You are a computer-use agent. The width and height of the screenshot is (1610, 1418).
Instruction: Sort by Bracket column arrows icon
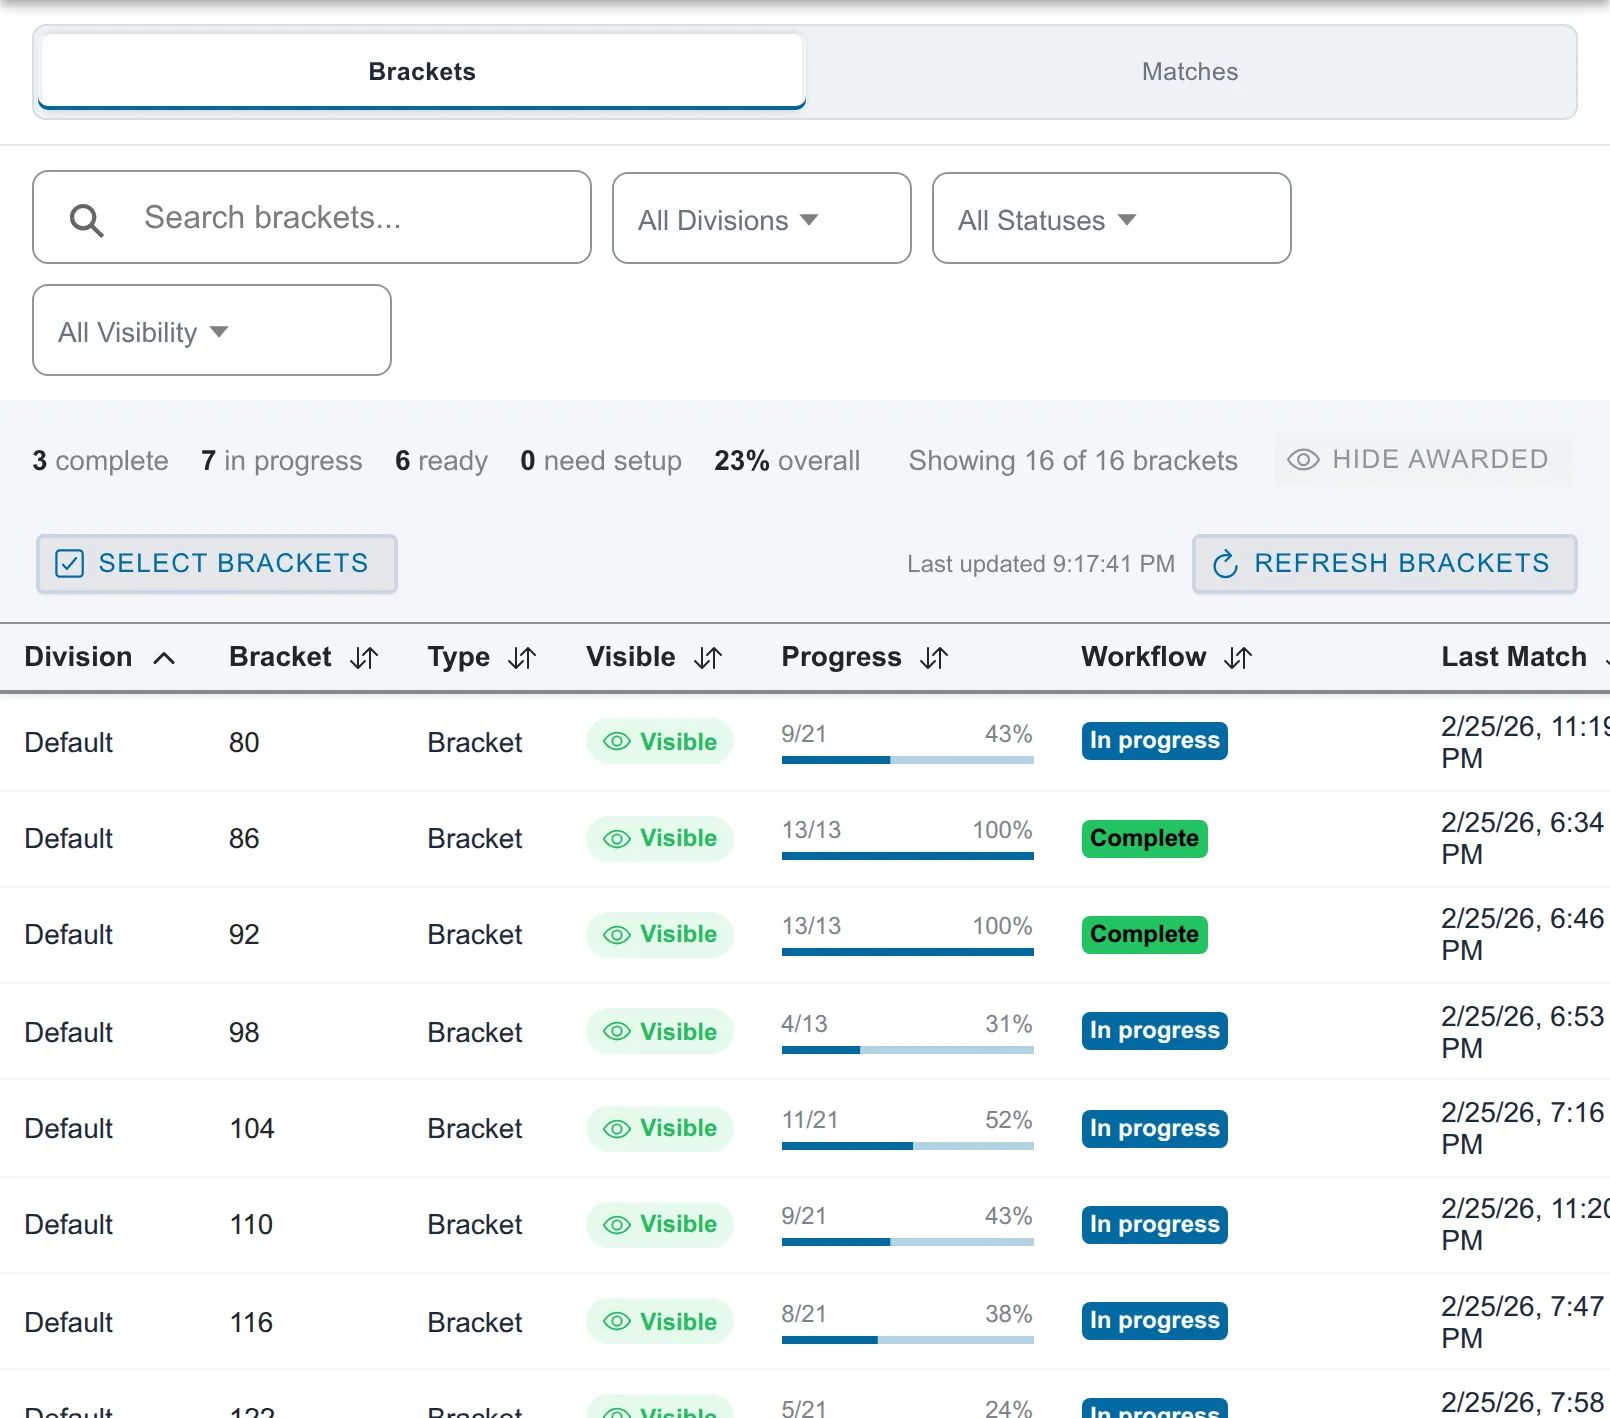pos(364,658)
